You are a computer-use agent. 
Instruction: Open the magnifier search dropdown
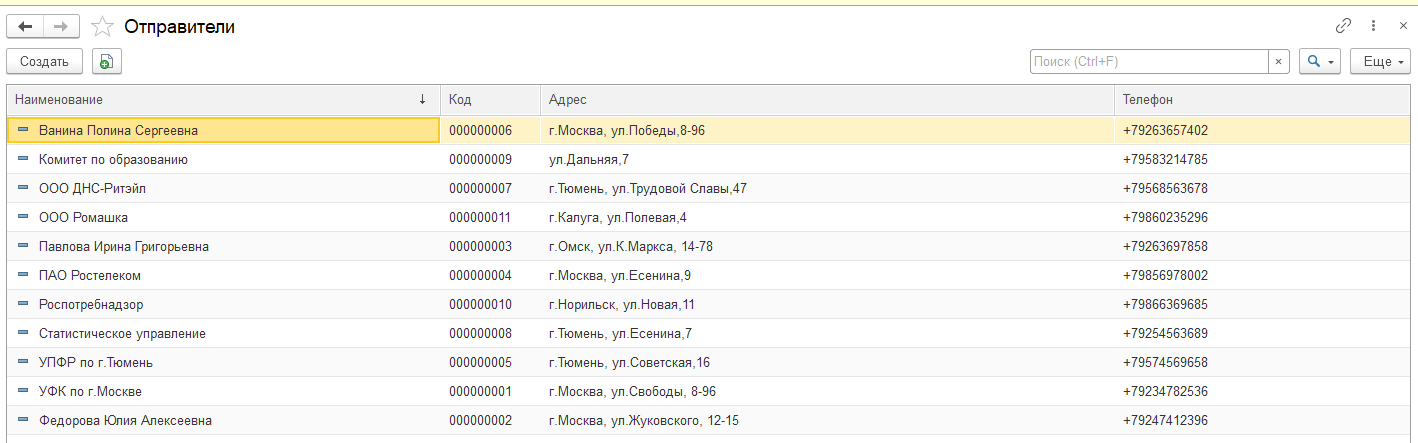(1320, 62)
